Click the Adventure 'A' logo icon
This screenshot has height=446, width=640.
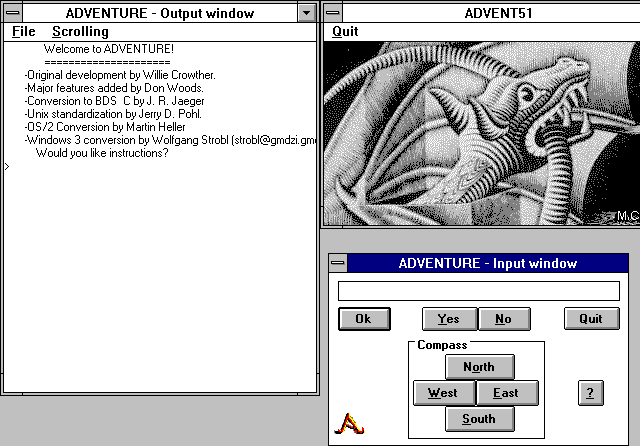pos(349,424)
